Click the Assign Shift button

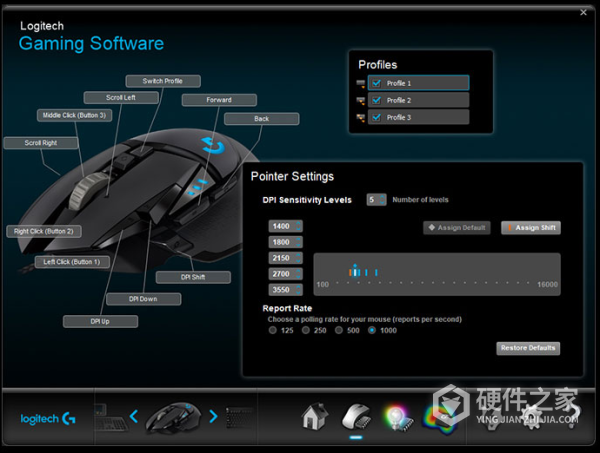[531, 228]
